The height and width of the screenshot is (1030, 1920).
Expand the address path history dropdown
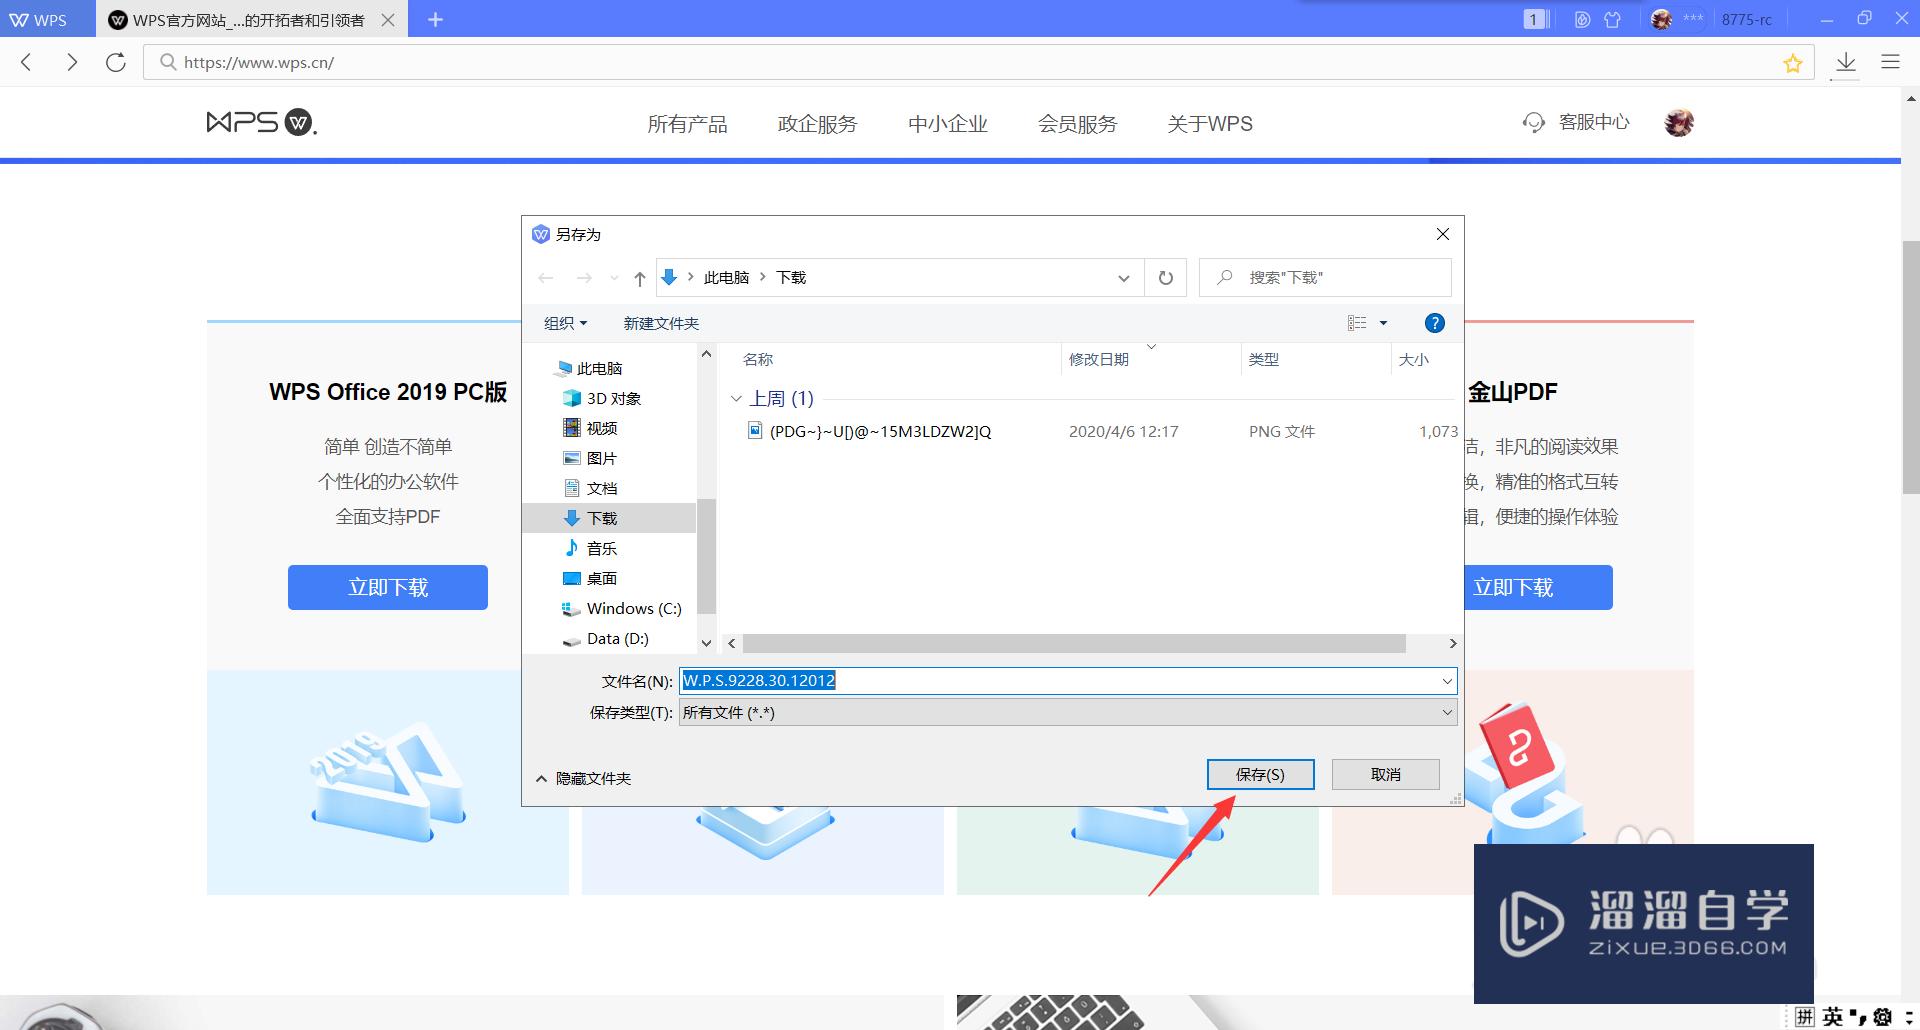coord(1123,278)
